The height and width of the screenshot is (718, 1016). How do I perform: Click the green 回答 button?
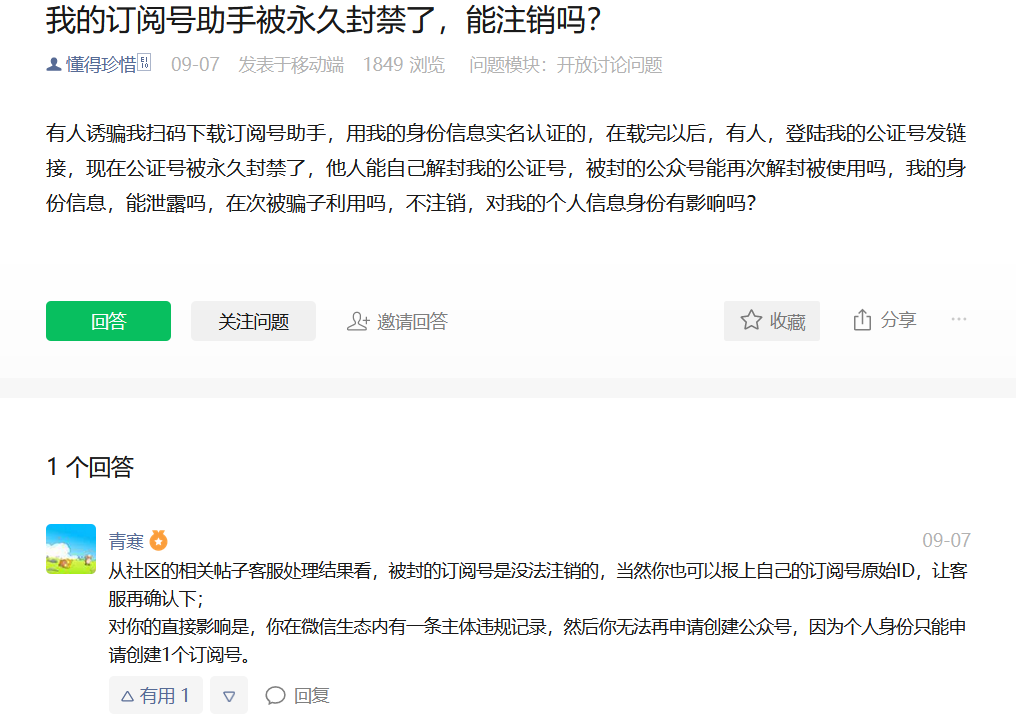pyautogui.click(x=108, y=321)
